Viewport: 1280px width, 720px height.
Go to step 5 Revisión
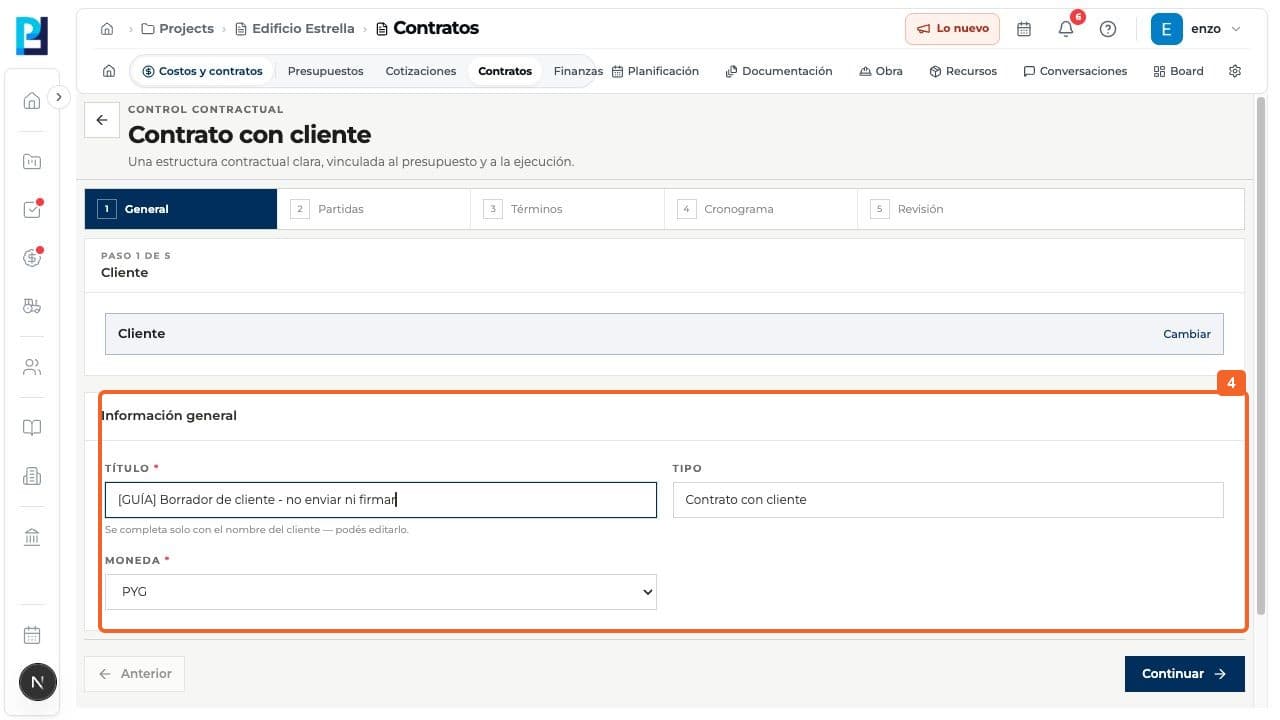[1051, 209]
